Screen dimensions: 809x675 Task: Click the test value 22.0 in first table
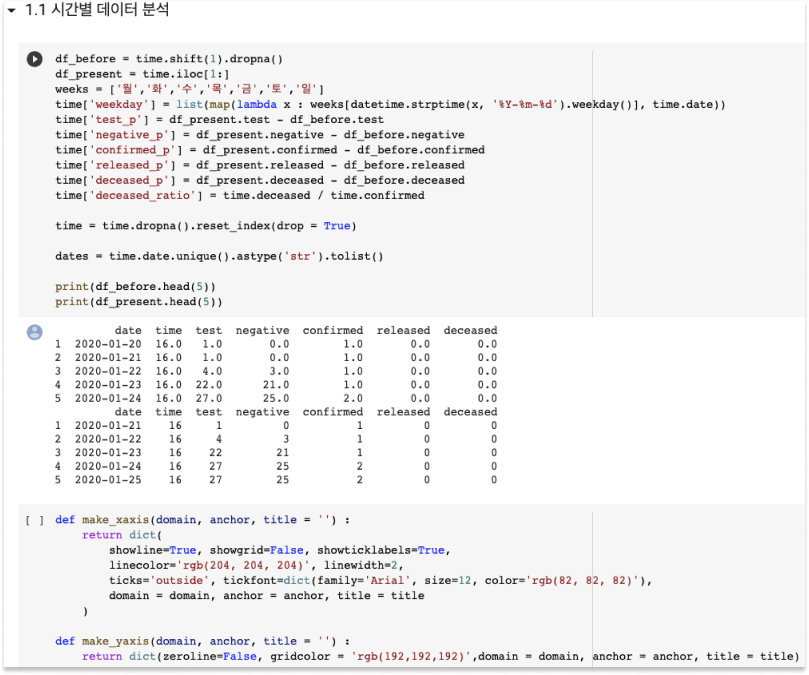pyautogui.click(x=209, y=385)
